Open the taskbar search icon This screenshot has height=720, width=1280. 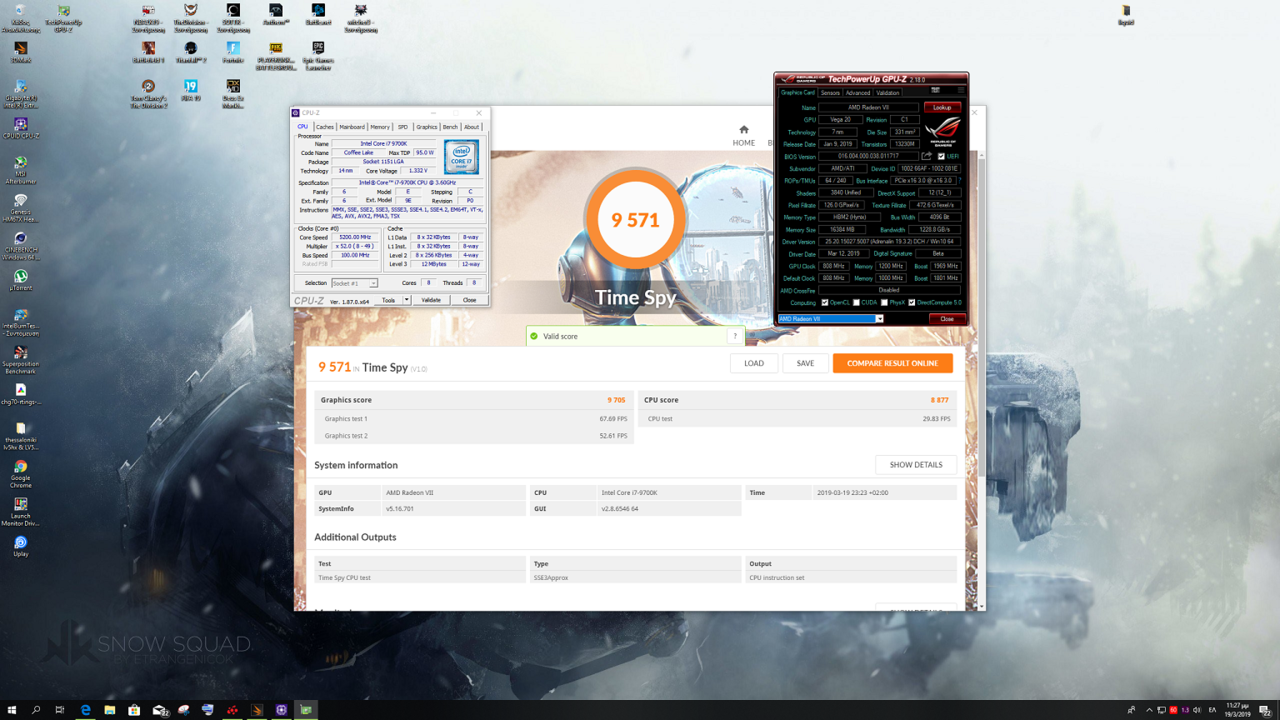click(x=36, y=710)
